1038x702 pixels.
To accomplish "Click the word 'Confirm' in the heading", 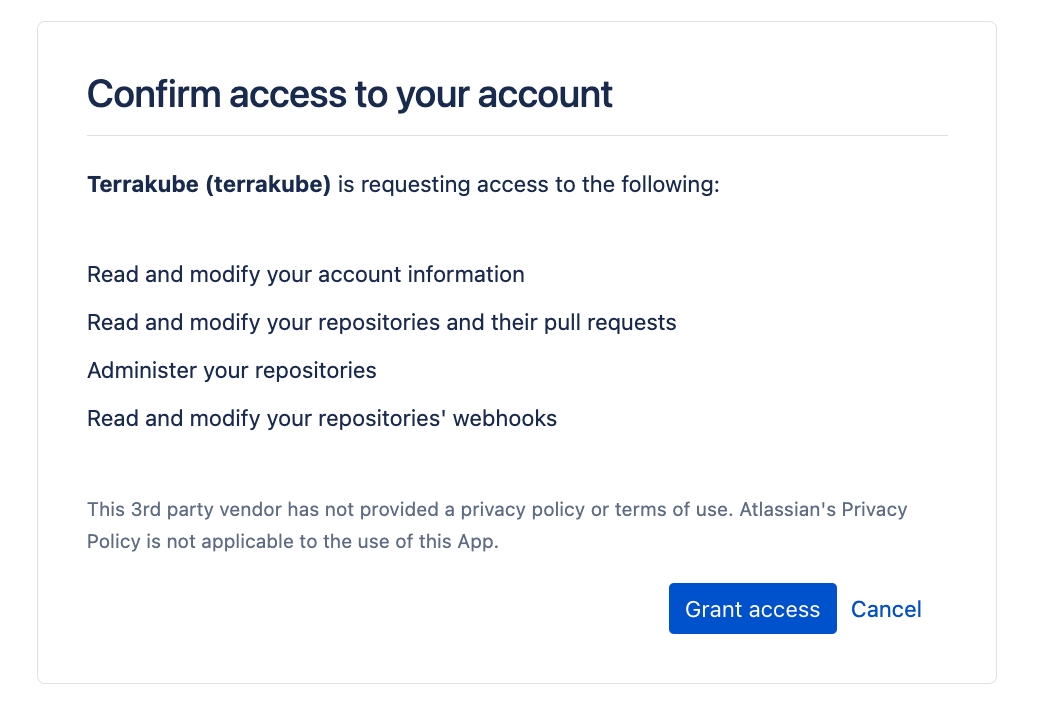I will pos(153,94).
